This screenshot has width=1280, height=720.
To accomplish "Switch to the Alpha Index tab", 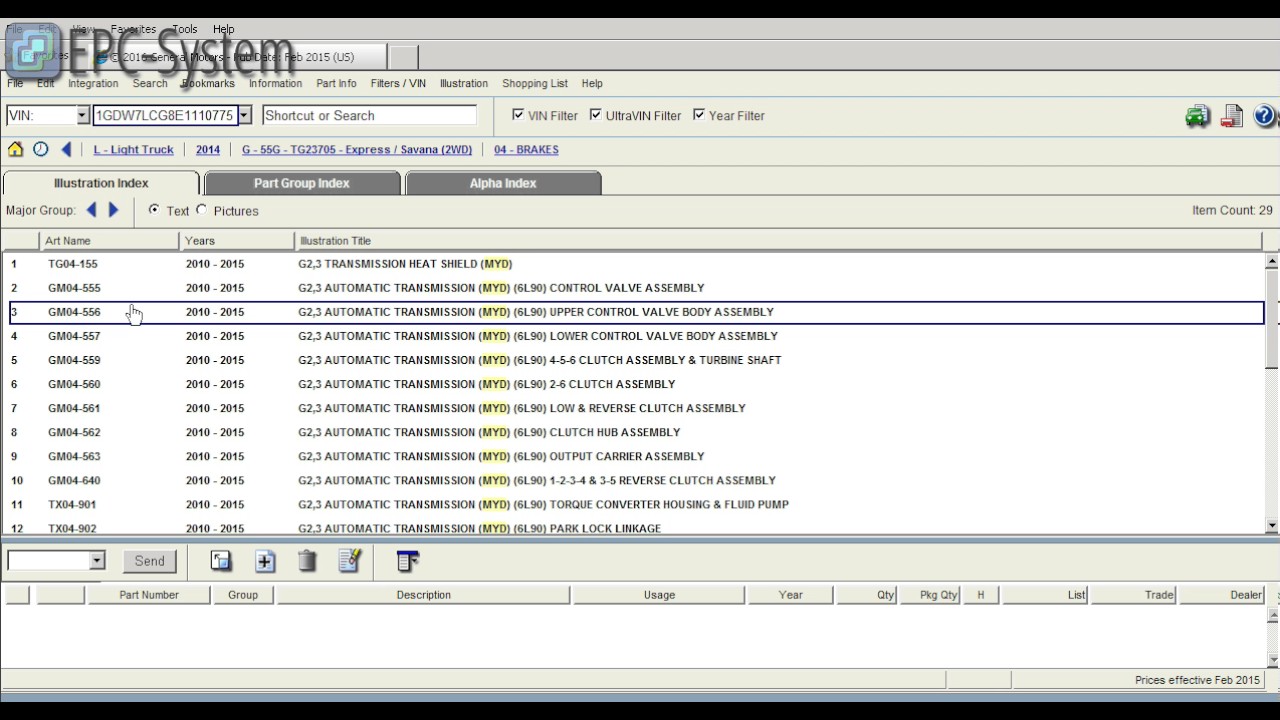I will click(503, 183).
